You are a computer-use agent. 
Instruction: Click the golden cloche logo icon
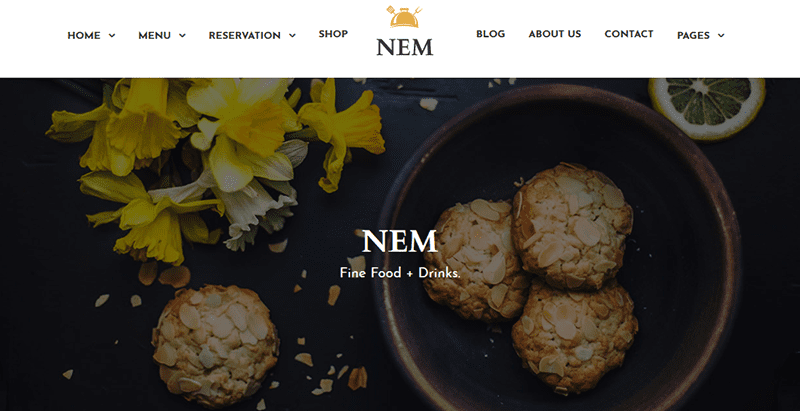point(405,16)
